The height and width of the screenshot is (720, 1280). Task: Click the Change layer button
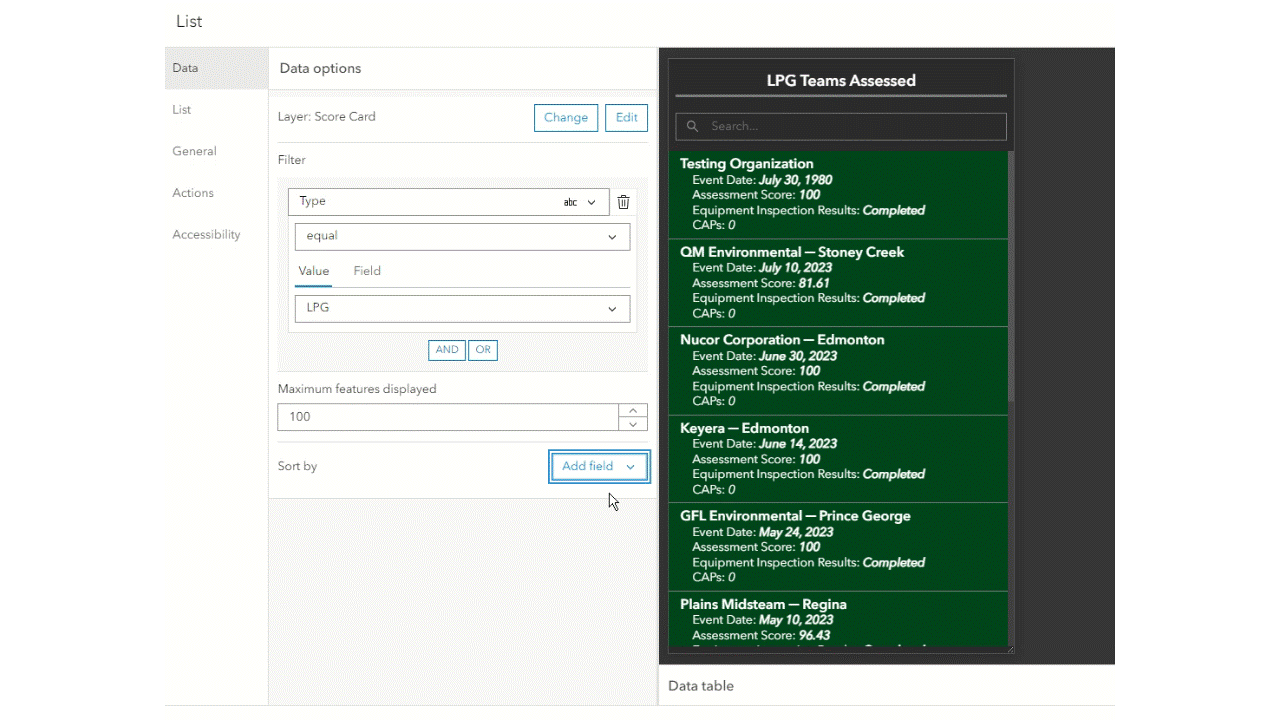(565, 117)
